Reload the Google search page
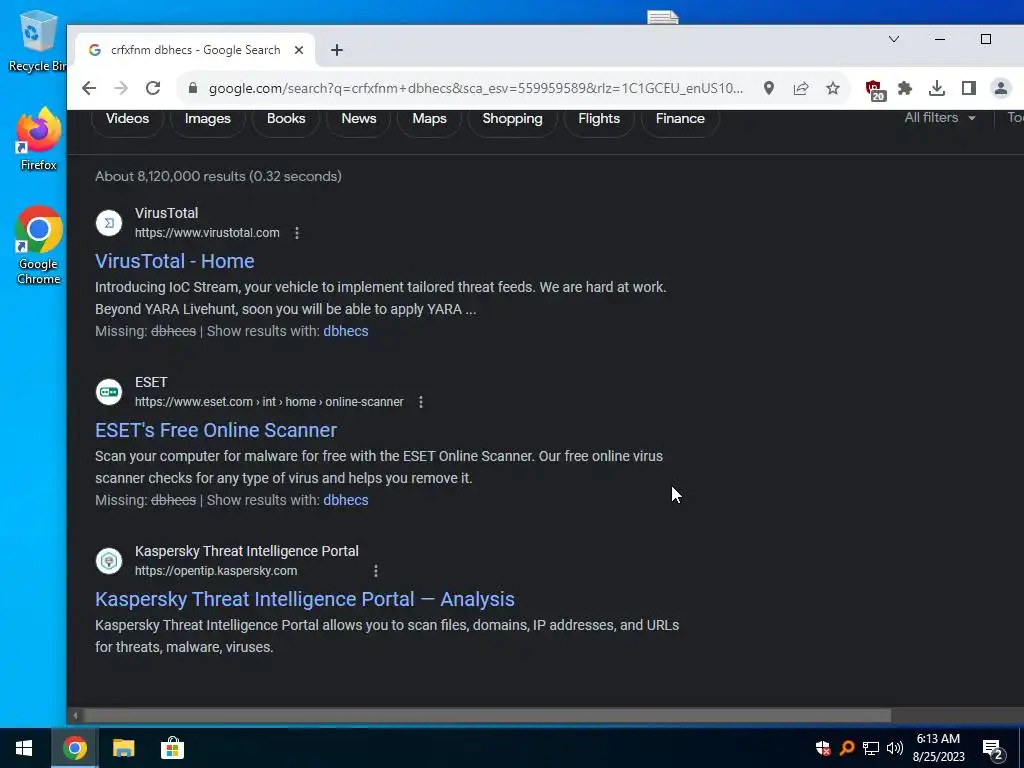The width and height of the screenshot is (1024, 768). click(x=153, y=88)
